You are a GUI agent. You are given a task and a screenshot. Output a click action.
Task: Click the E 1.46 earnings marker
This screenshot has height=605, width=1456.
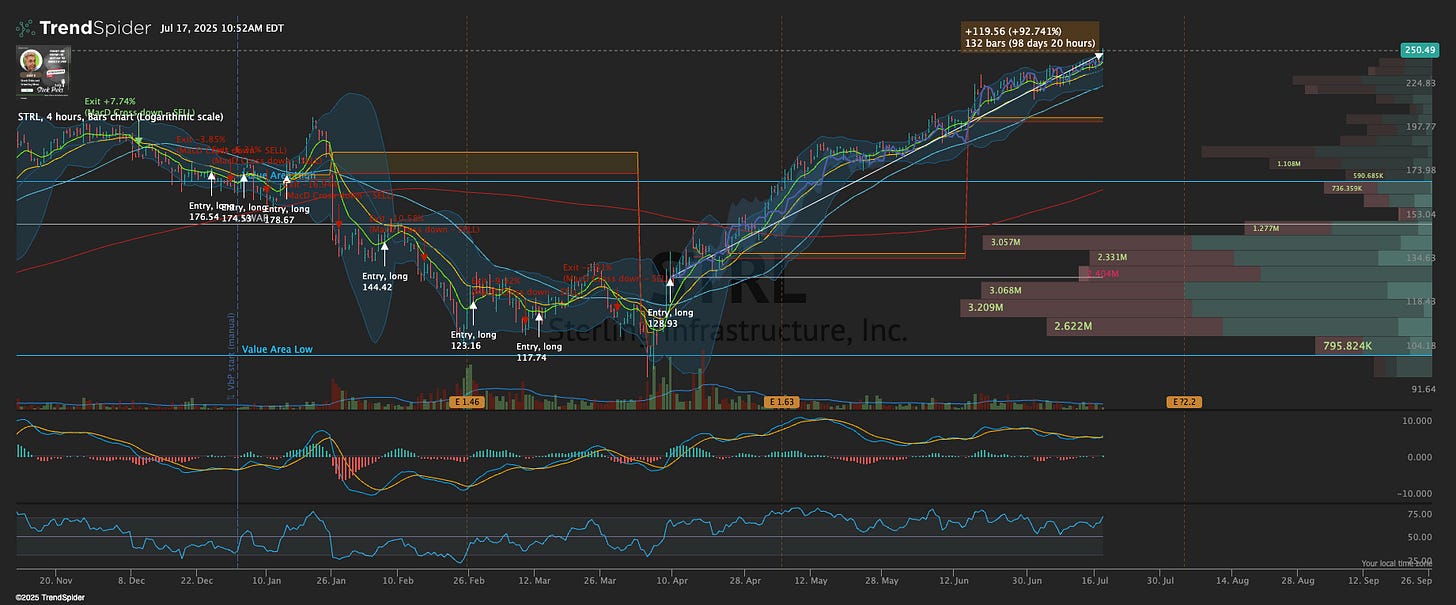pos(467,402)
